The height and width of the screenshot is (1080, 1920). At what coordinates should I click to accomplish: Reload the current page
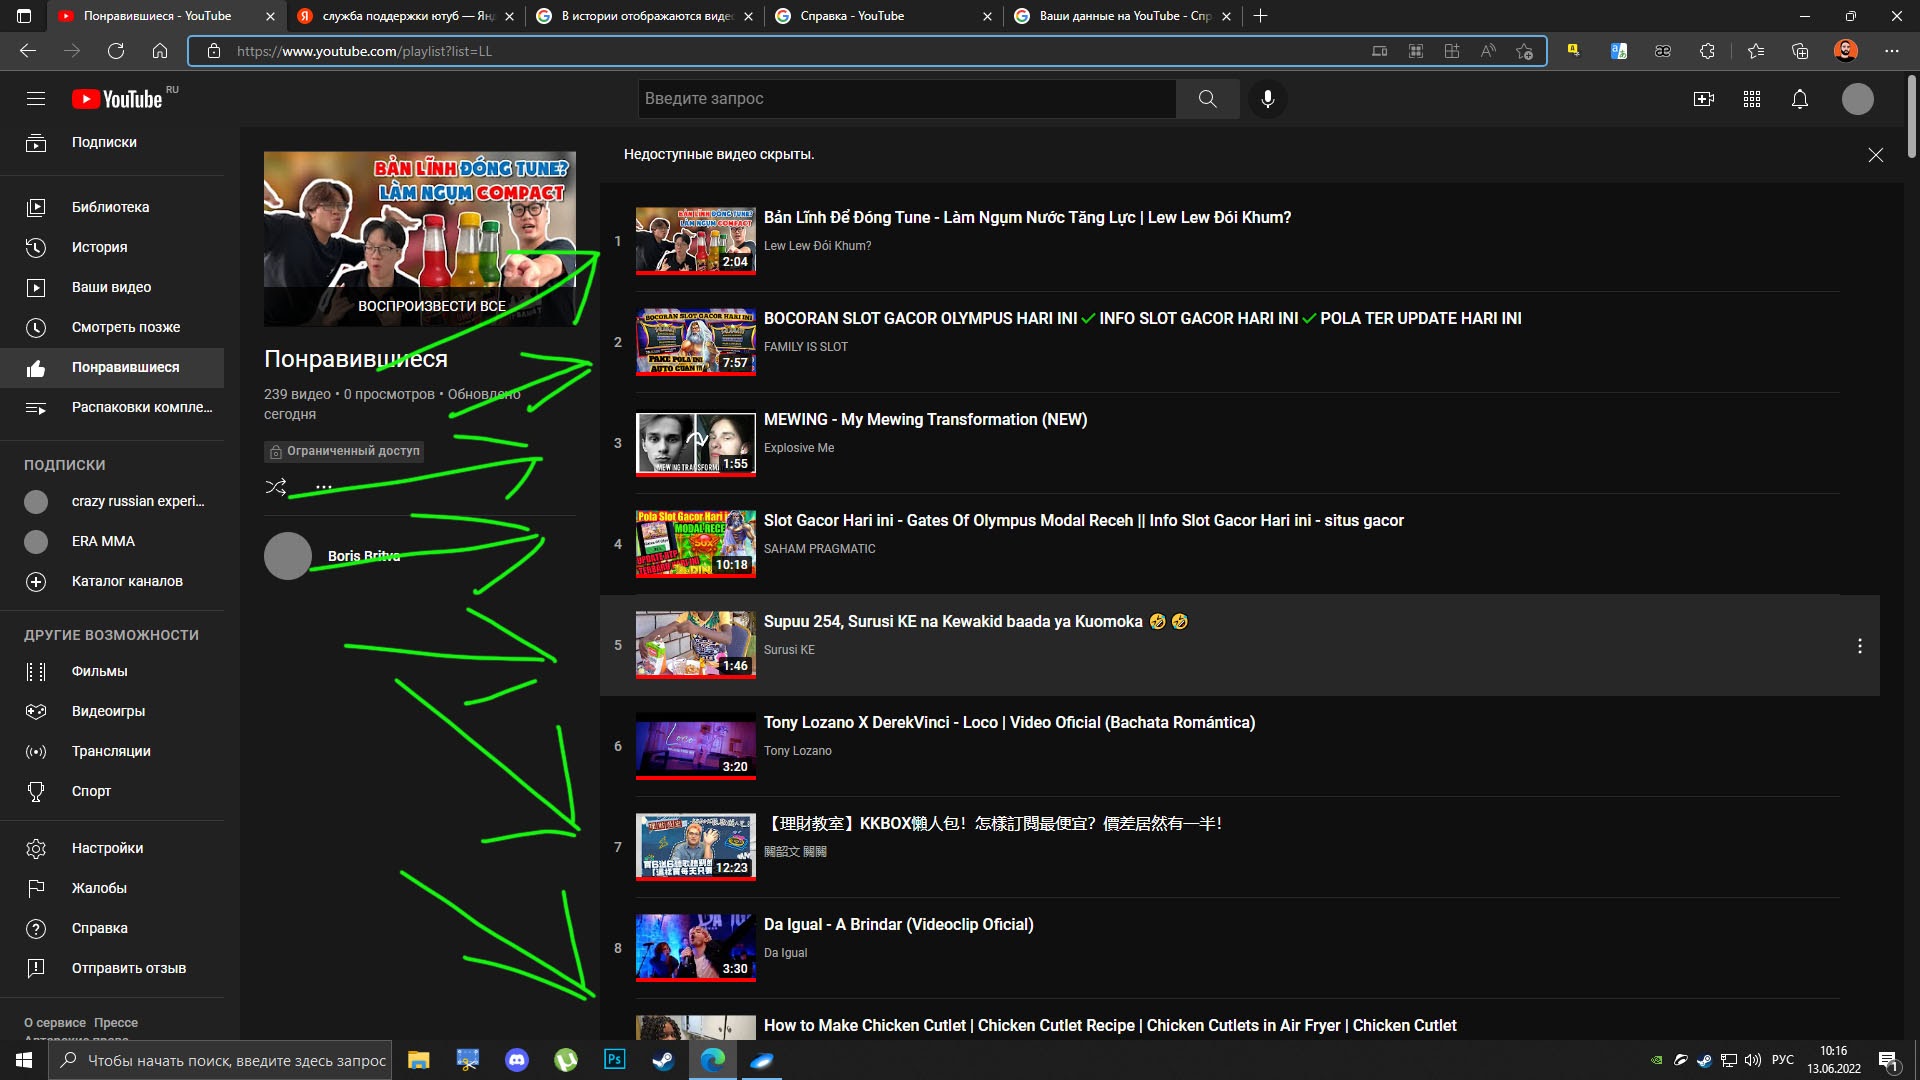click(116, 51)
